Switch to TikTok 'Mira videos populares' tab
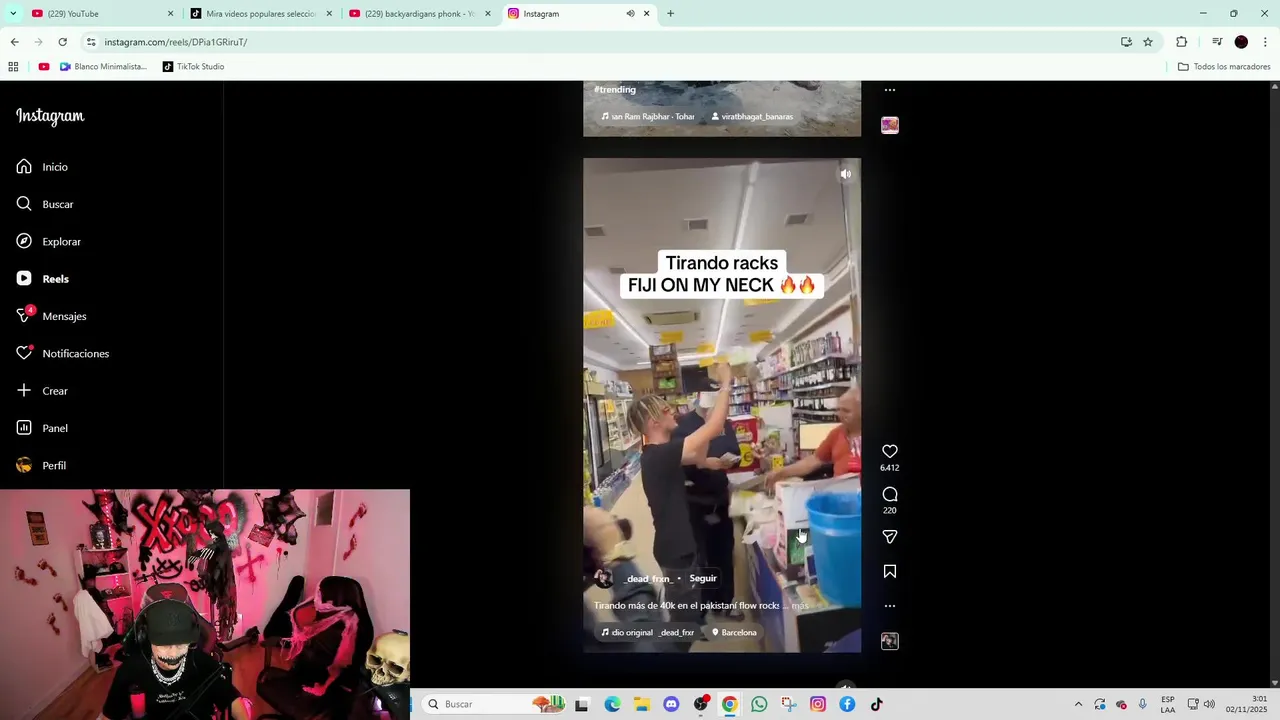This screenshot has width=1280, height=720. click(x=260, y=14)
